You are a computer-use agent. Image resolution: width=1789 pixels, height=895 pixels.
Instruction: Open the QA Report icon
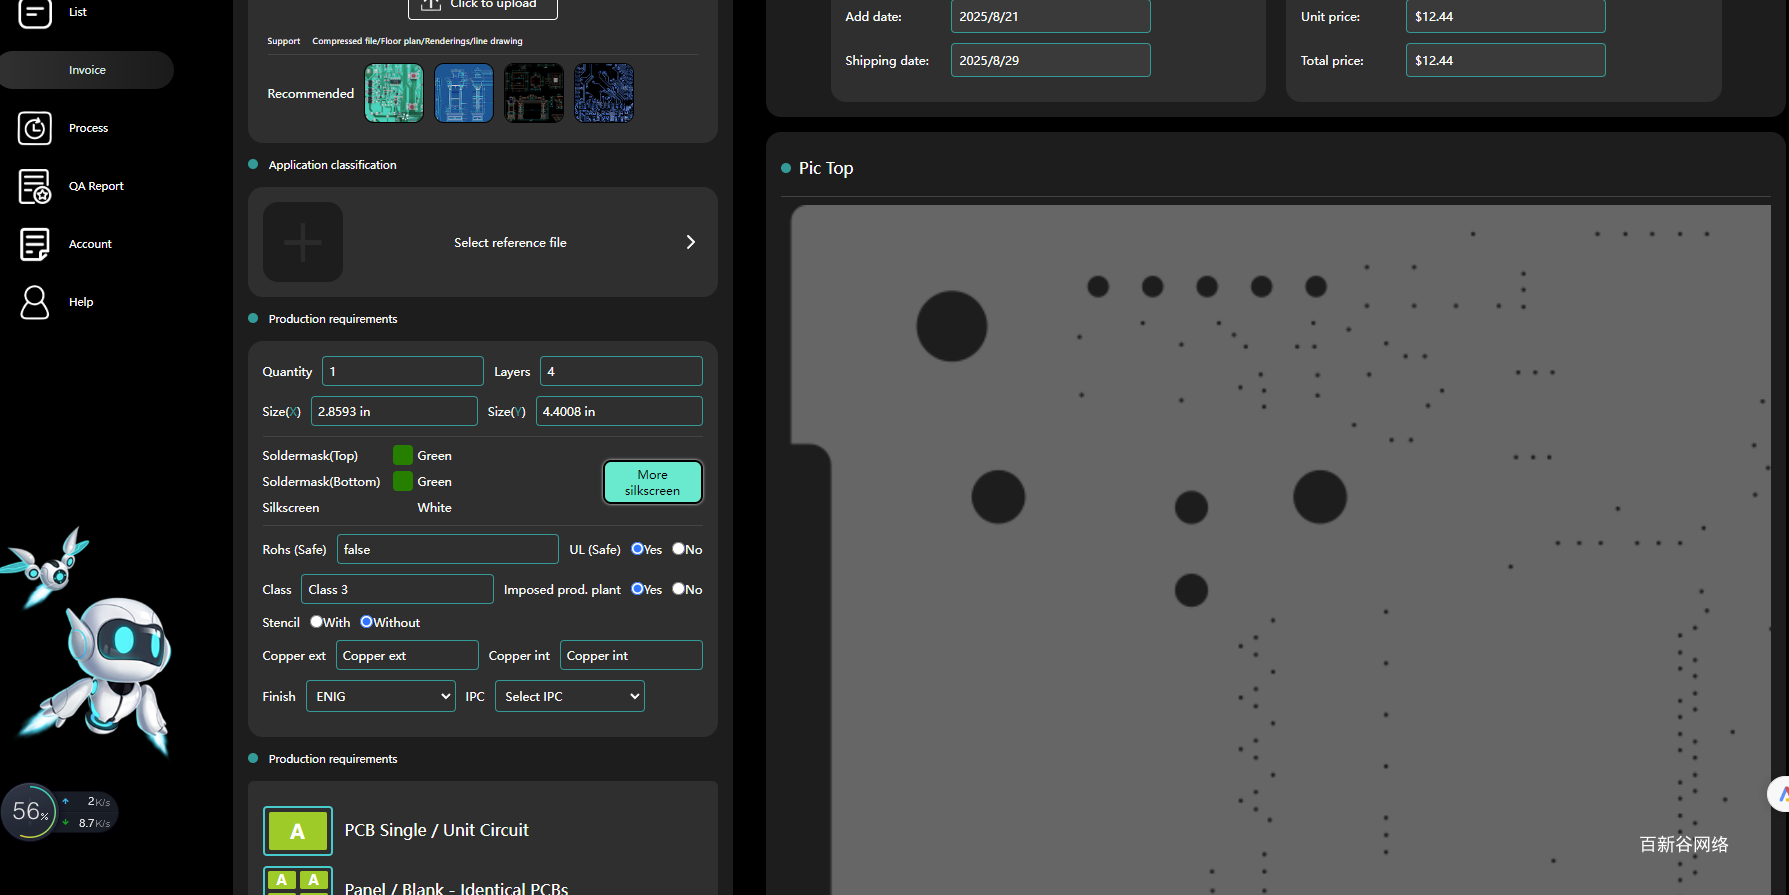click(x=35, y=186)
